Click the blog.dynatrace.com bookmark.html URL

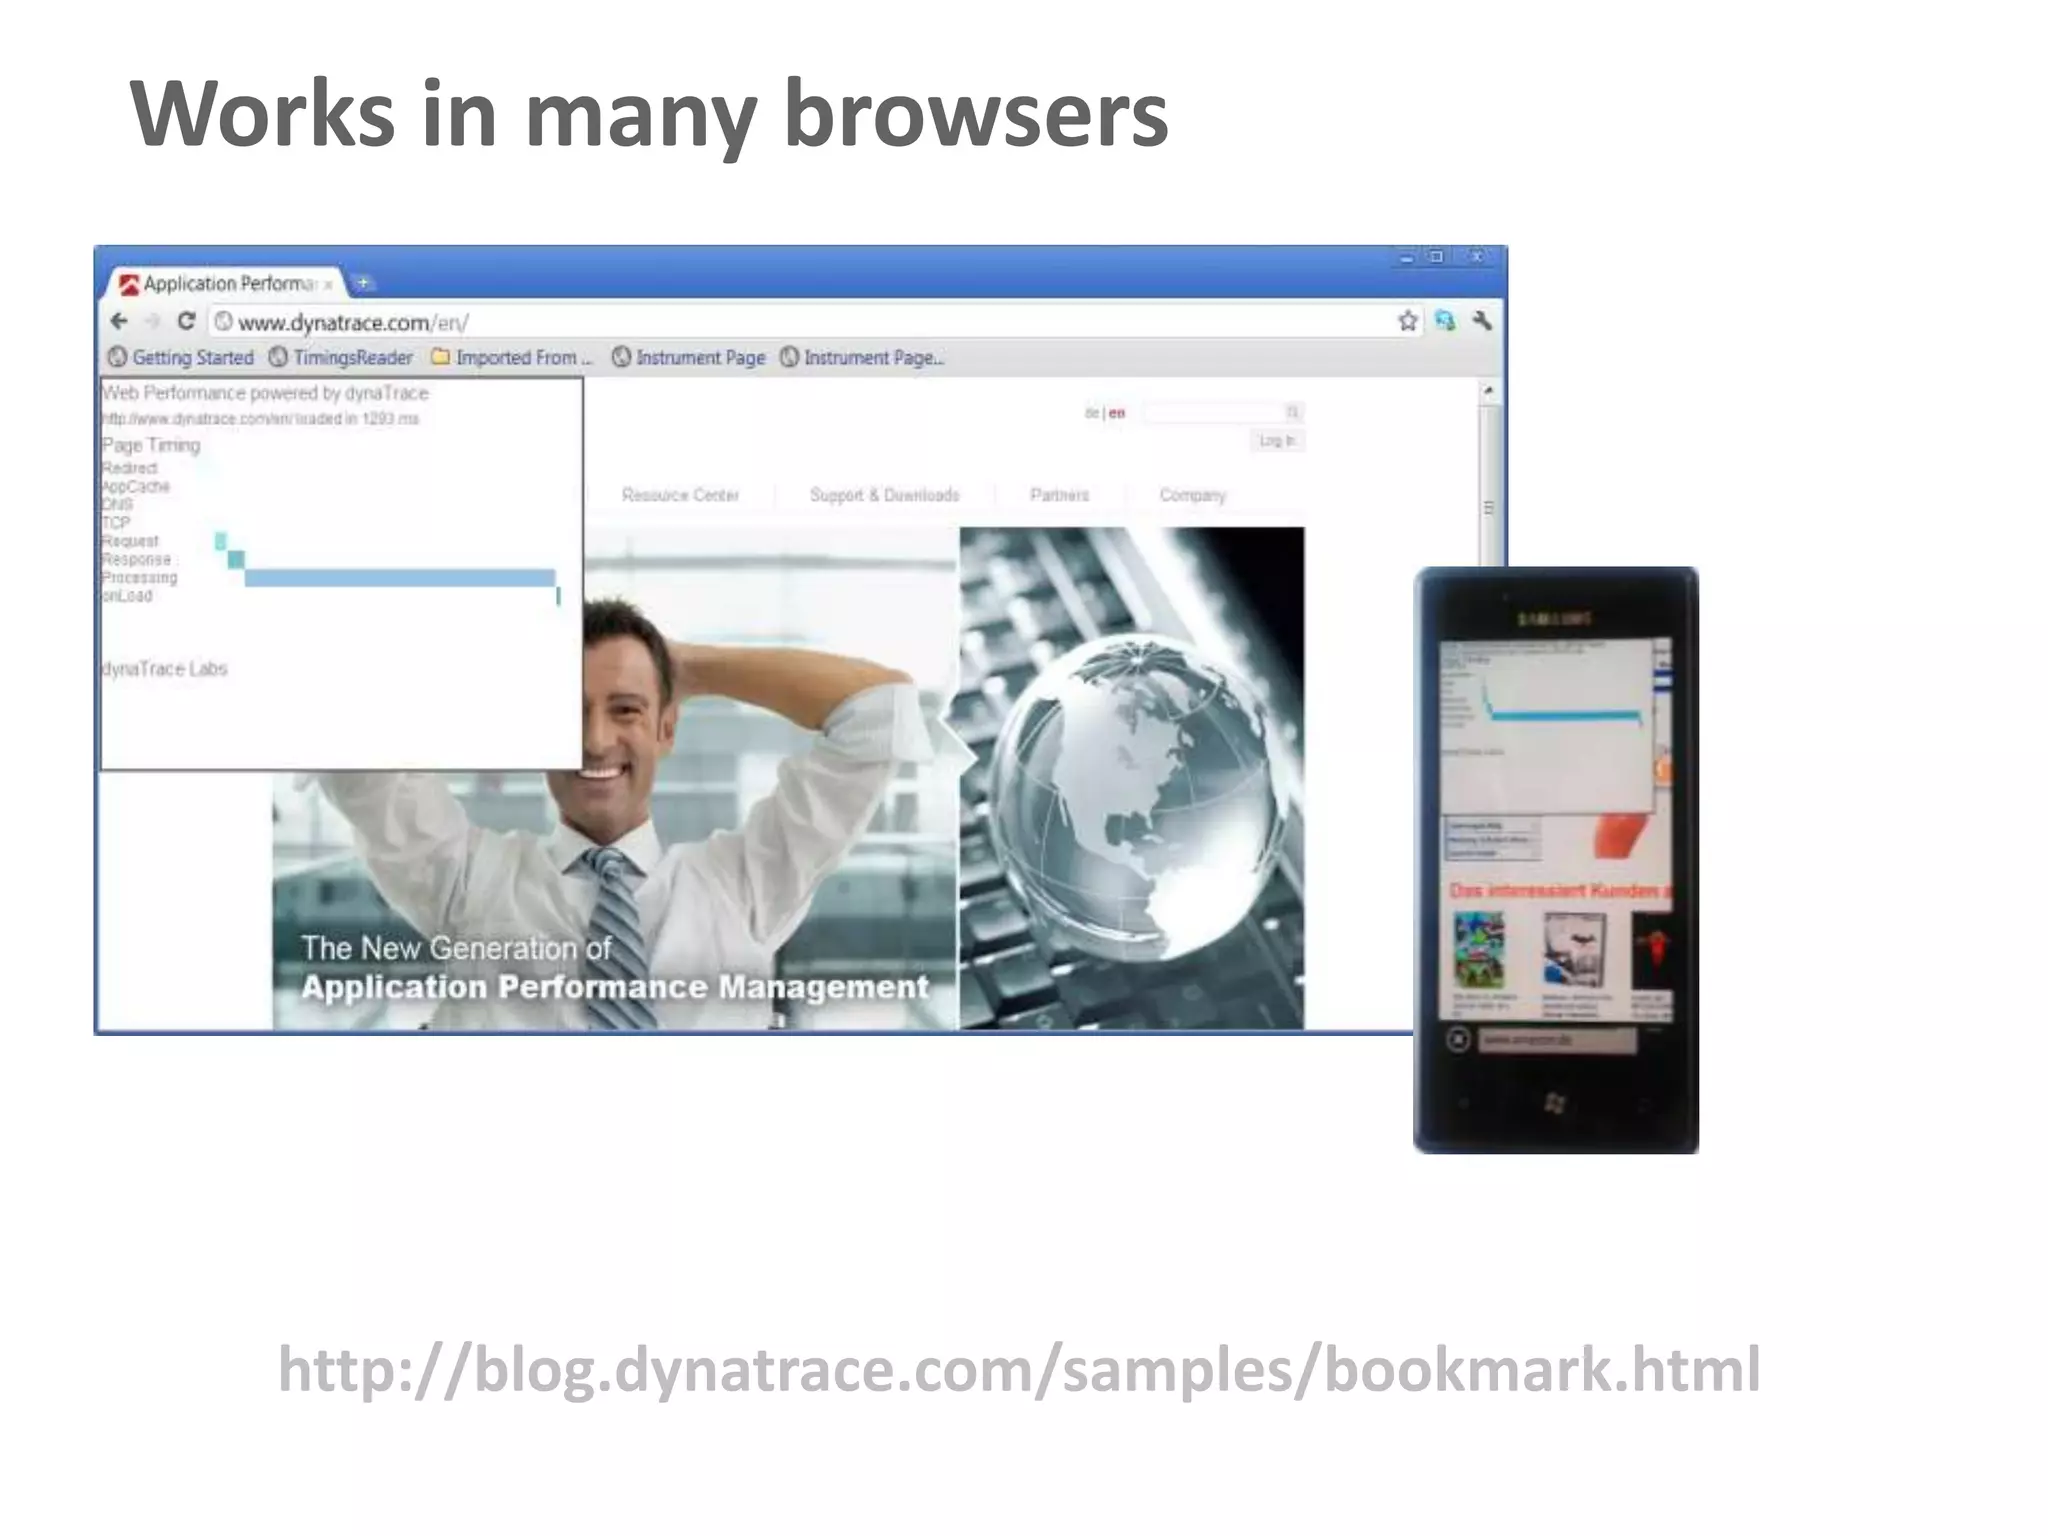1019,1369
